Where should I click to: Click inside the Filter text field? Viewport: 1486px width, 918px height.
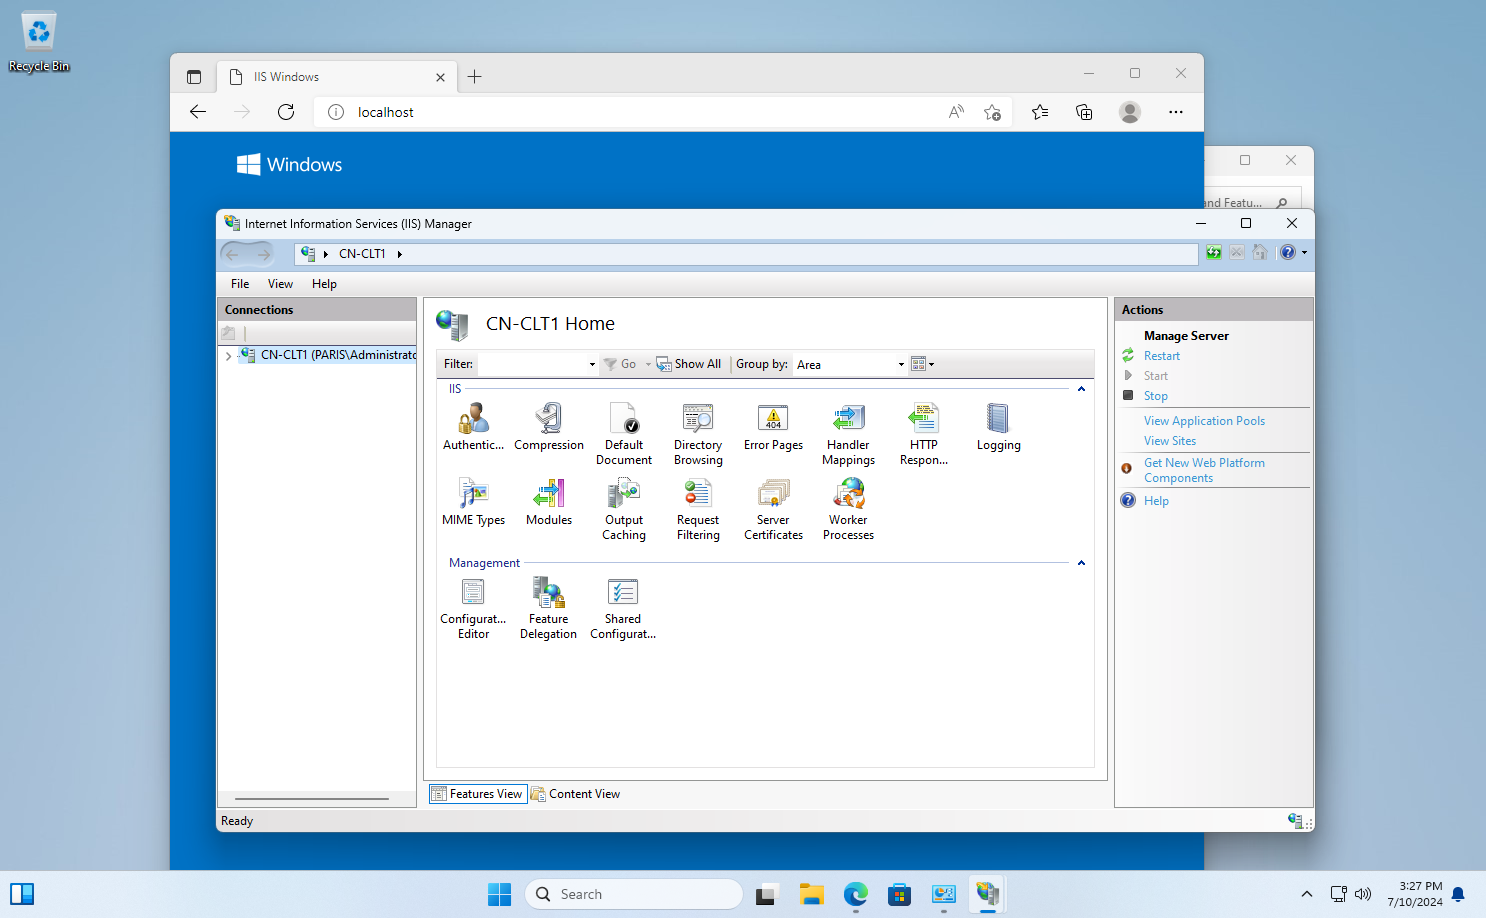537,365
